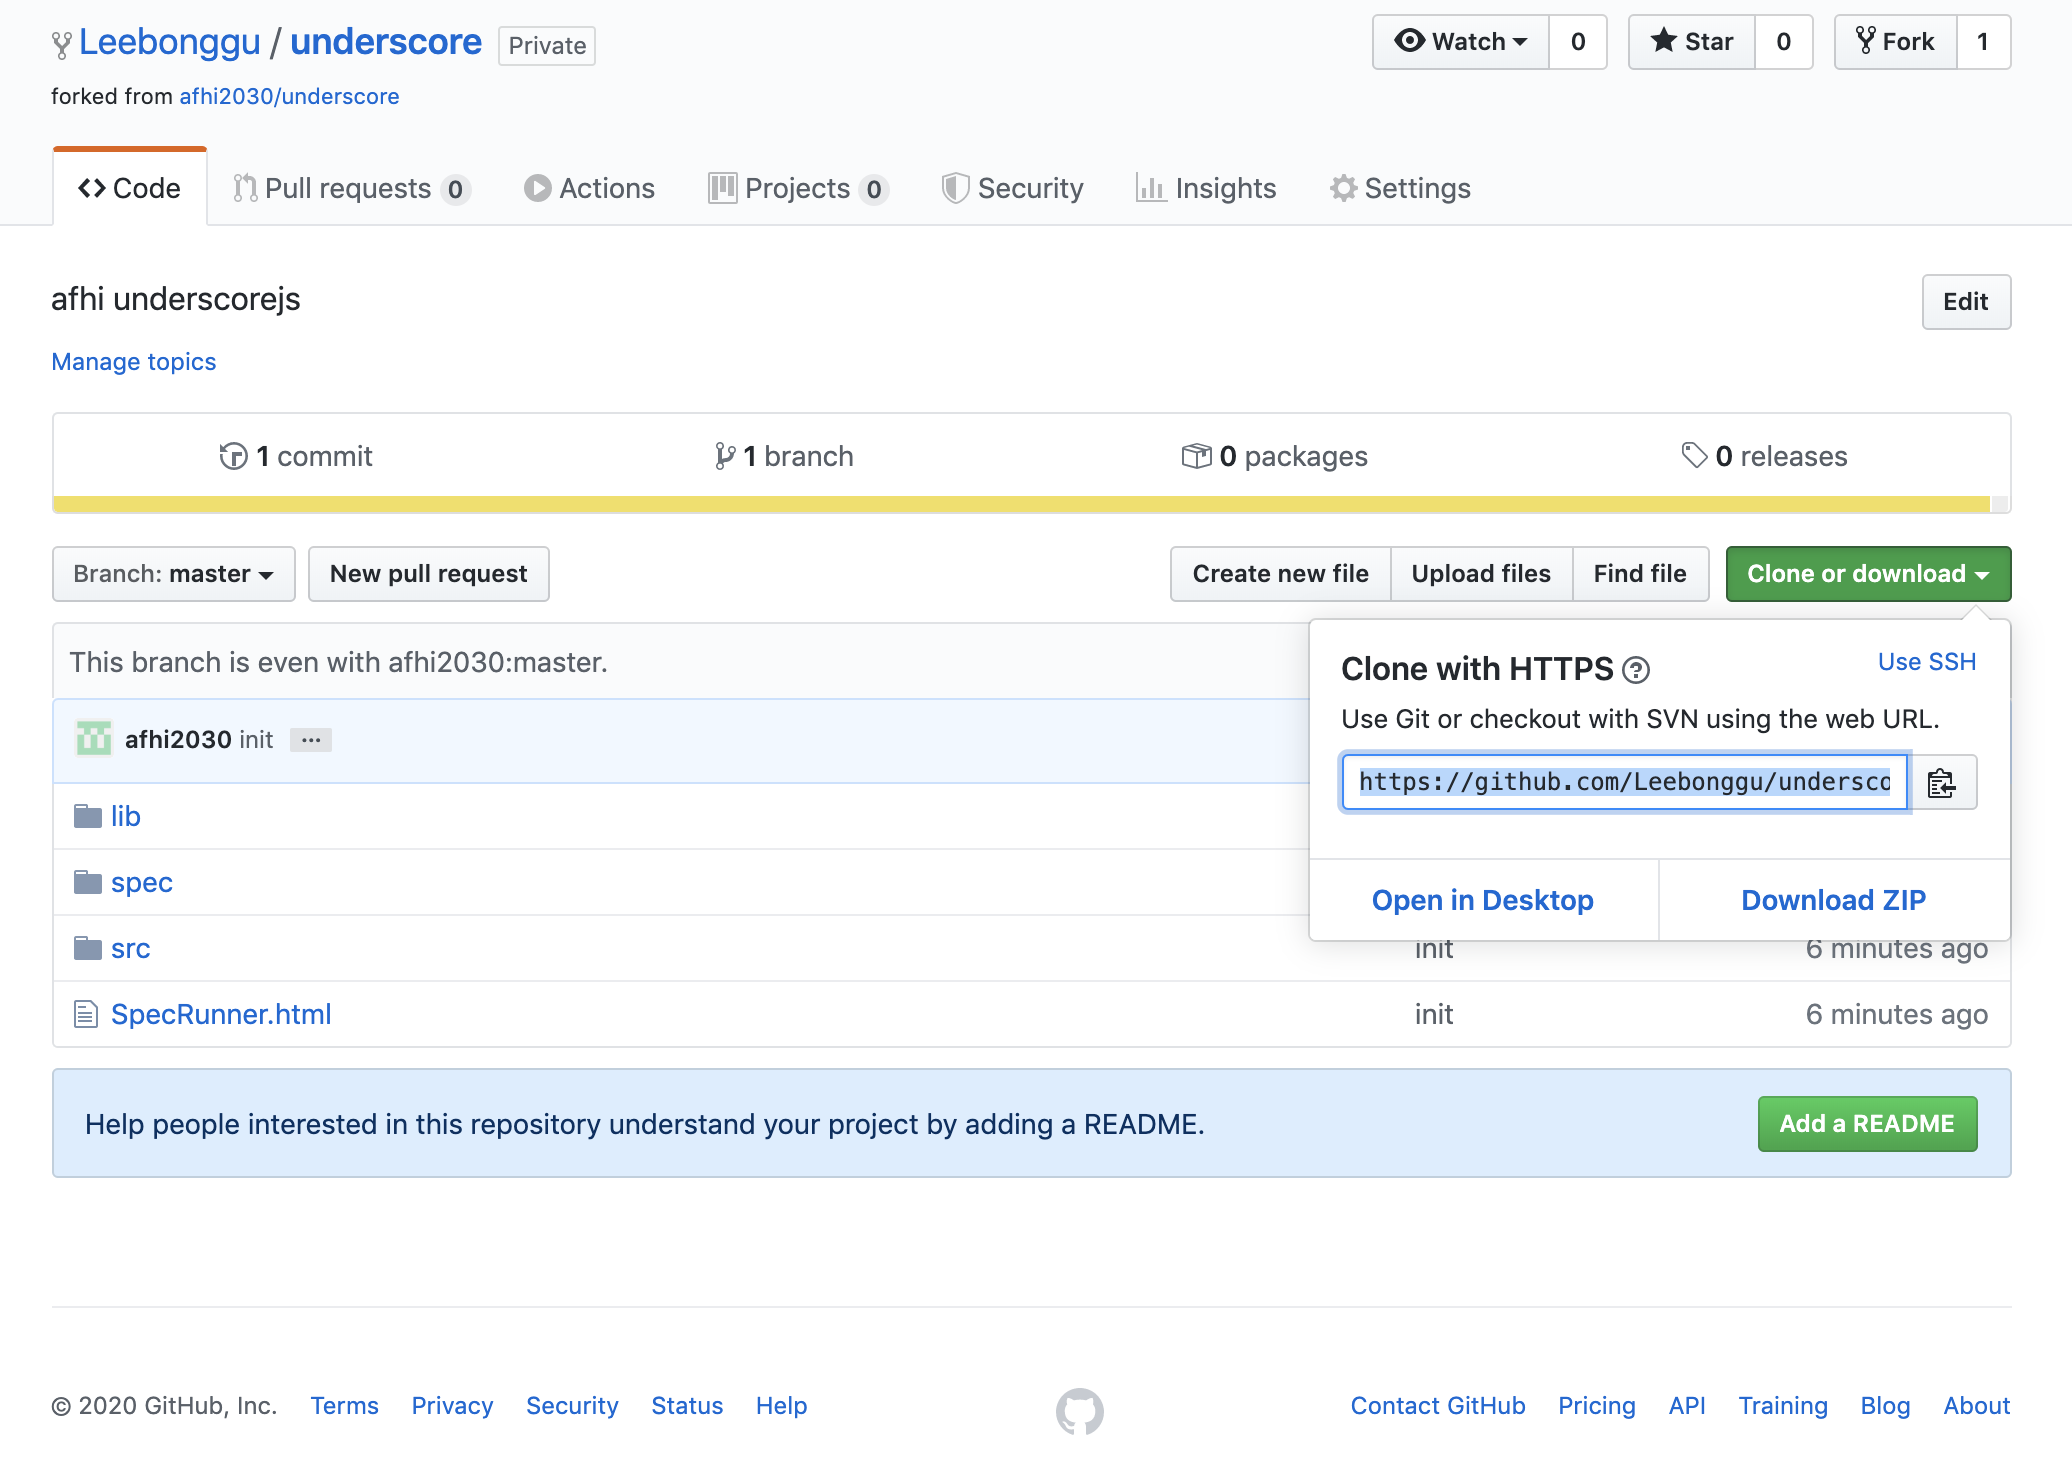Click the lib folder icon
Image resolution: width=2072 pixels, height=1484 pixels.
click(88, 816)
